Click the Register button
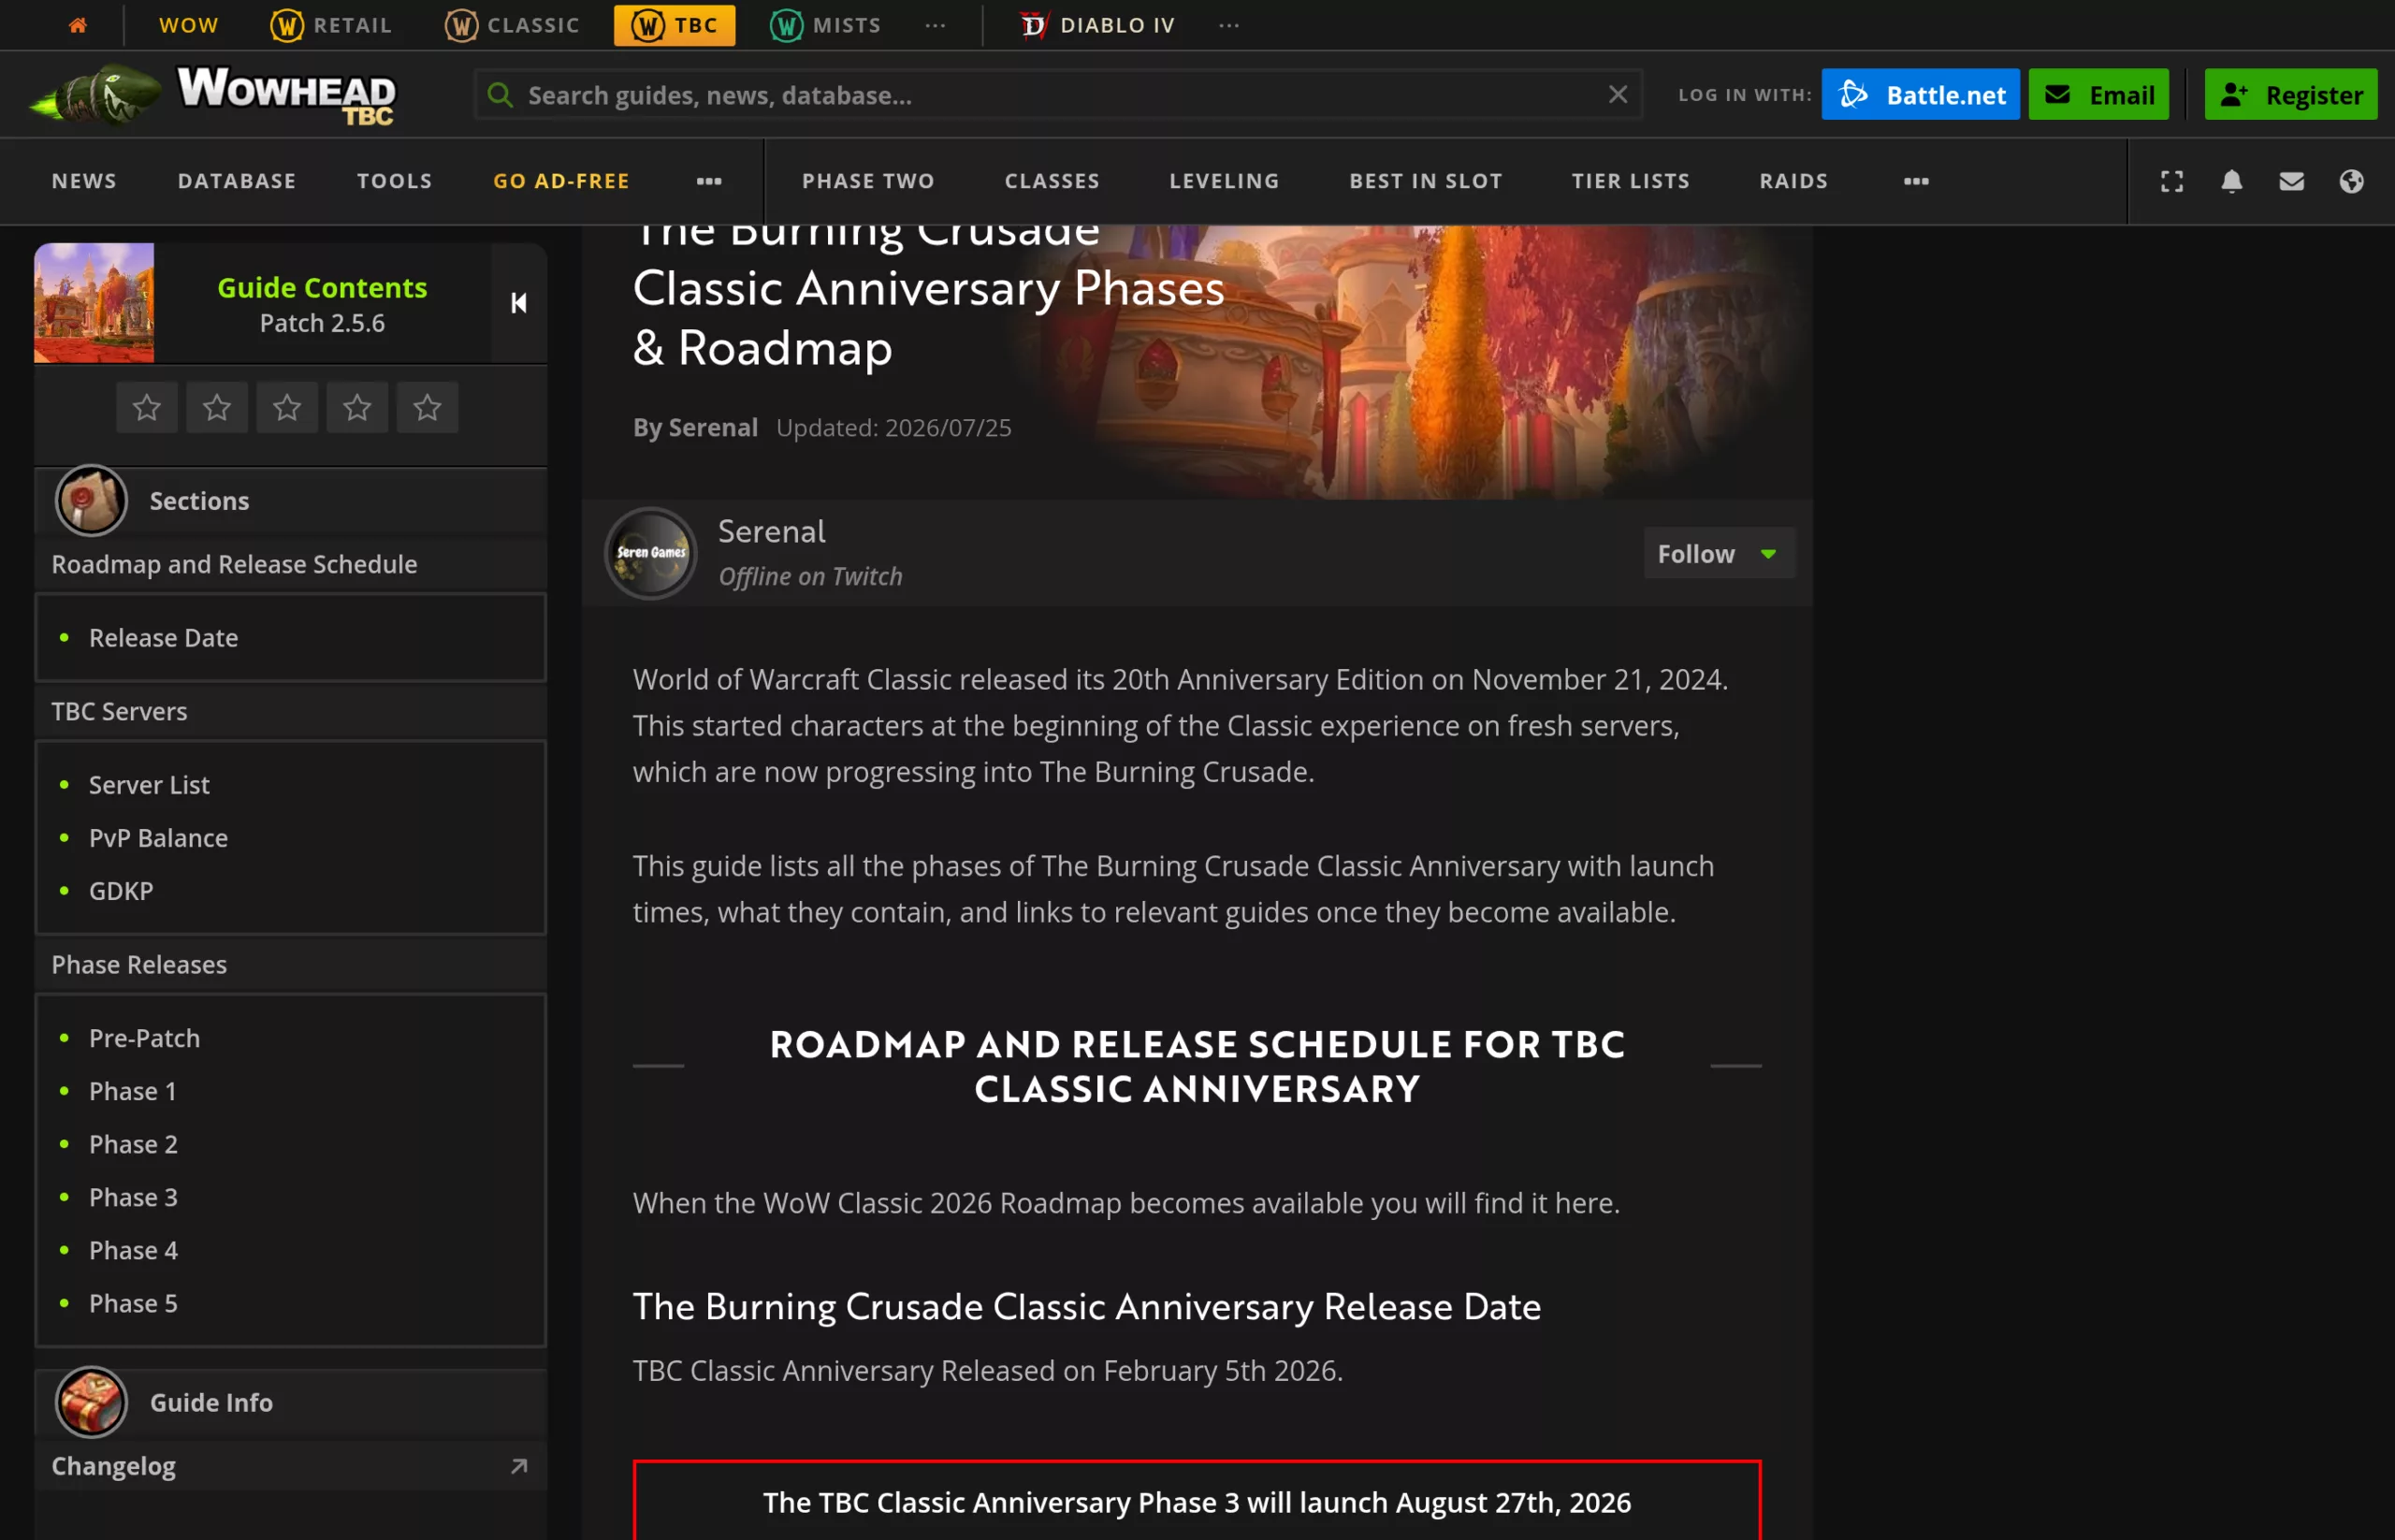 [2290, 95]
